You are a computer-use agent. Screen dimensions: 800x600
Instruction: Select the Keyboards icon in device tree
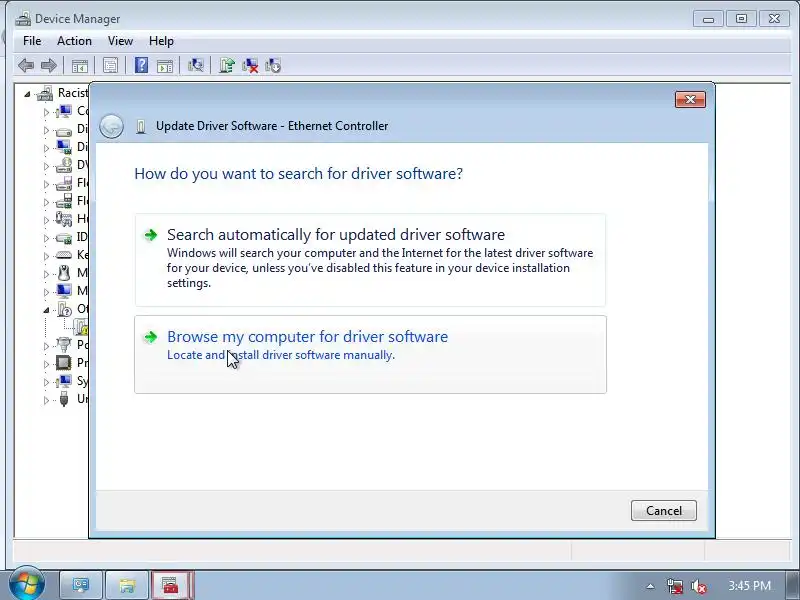pyautogui.click(x=64, y=255)
